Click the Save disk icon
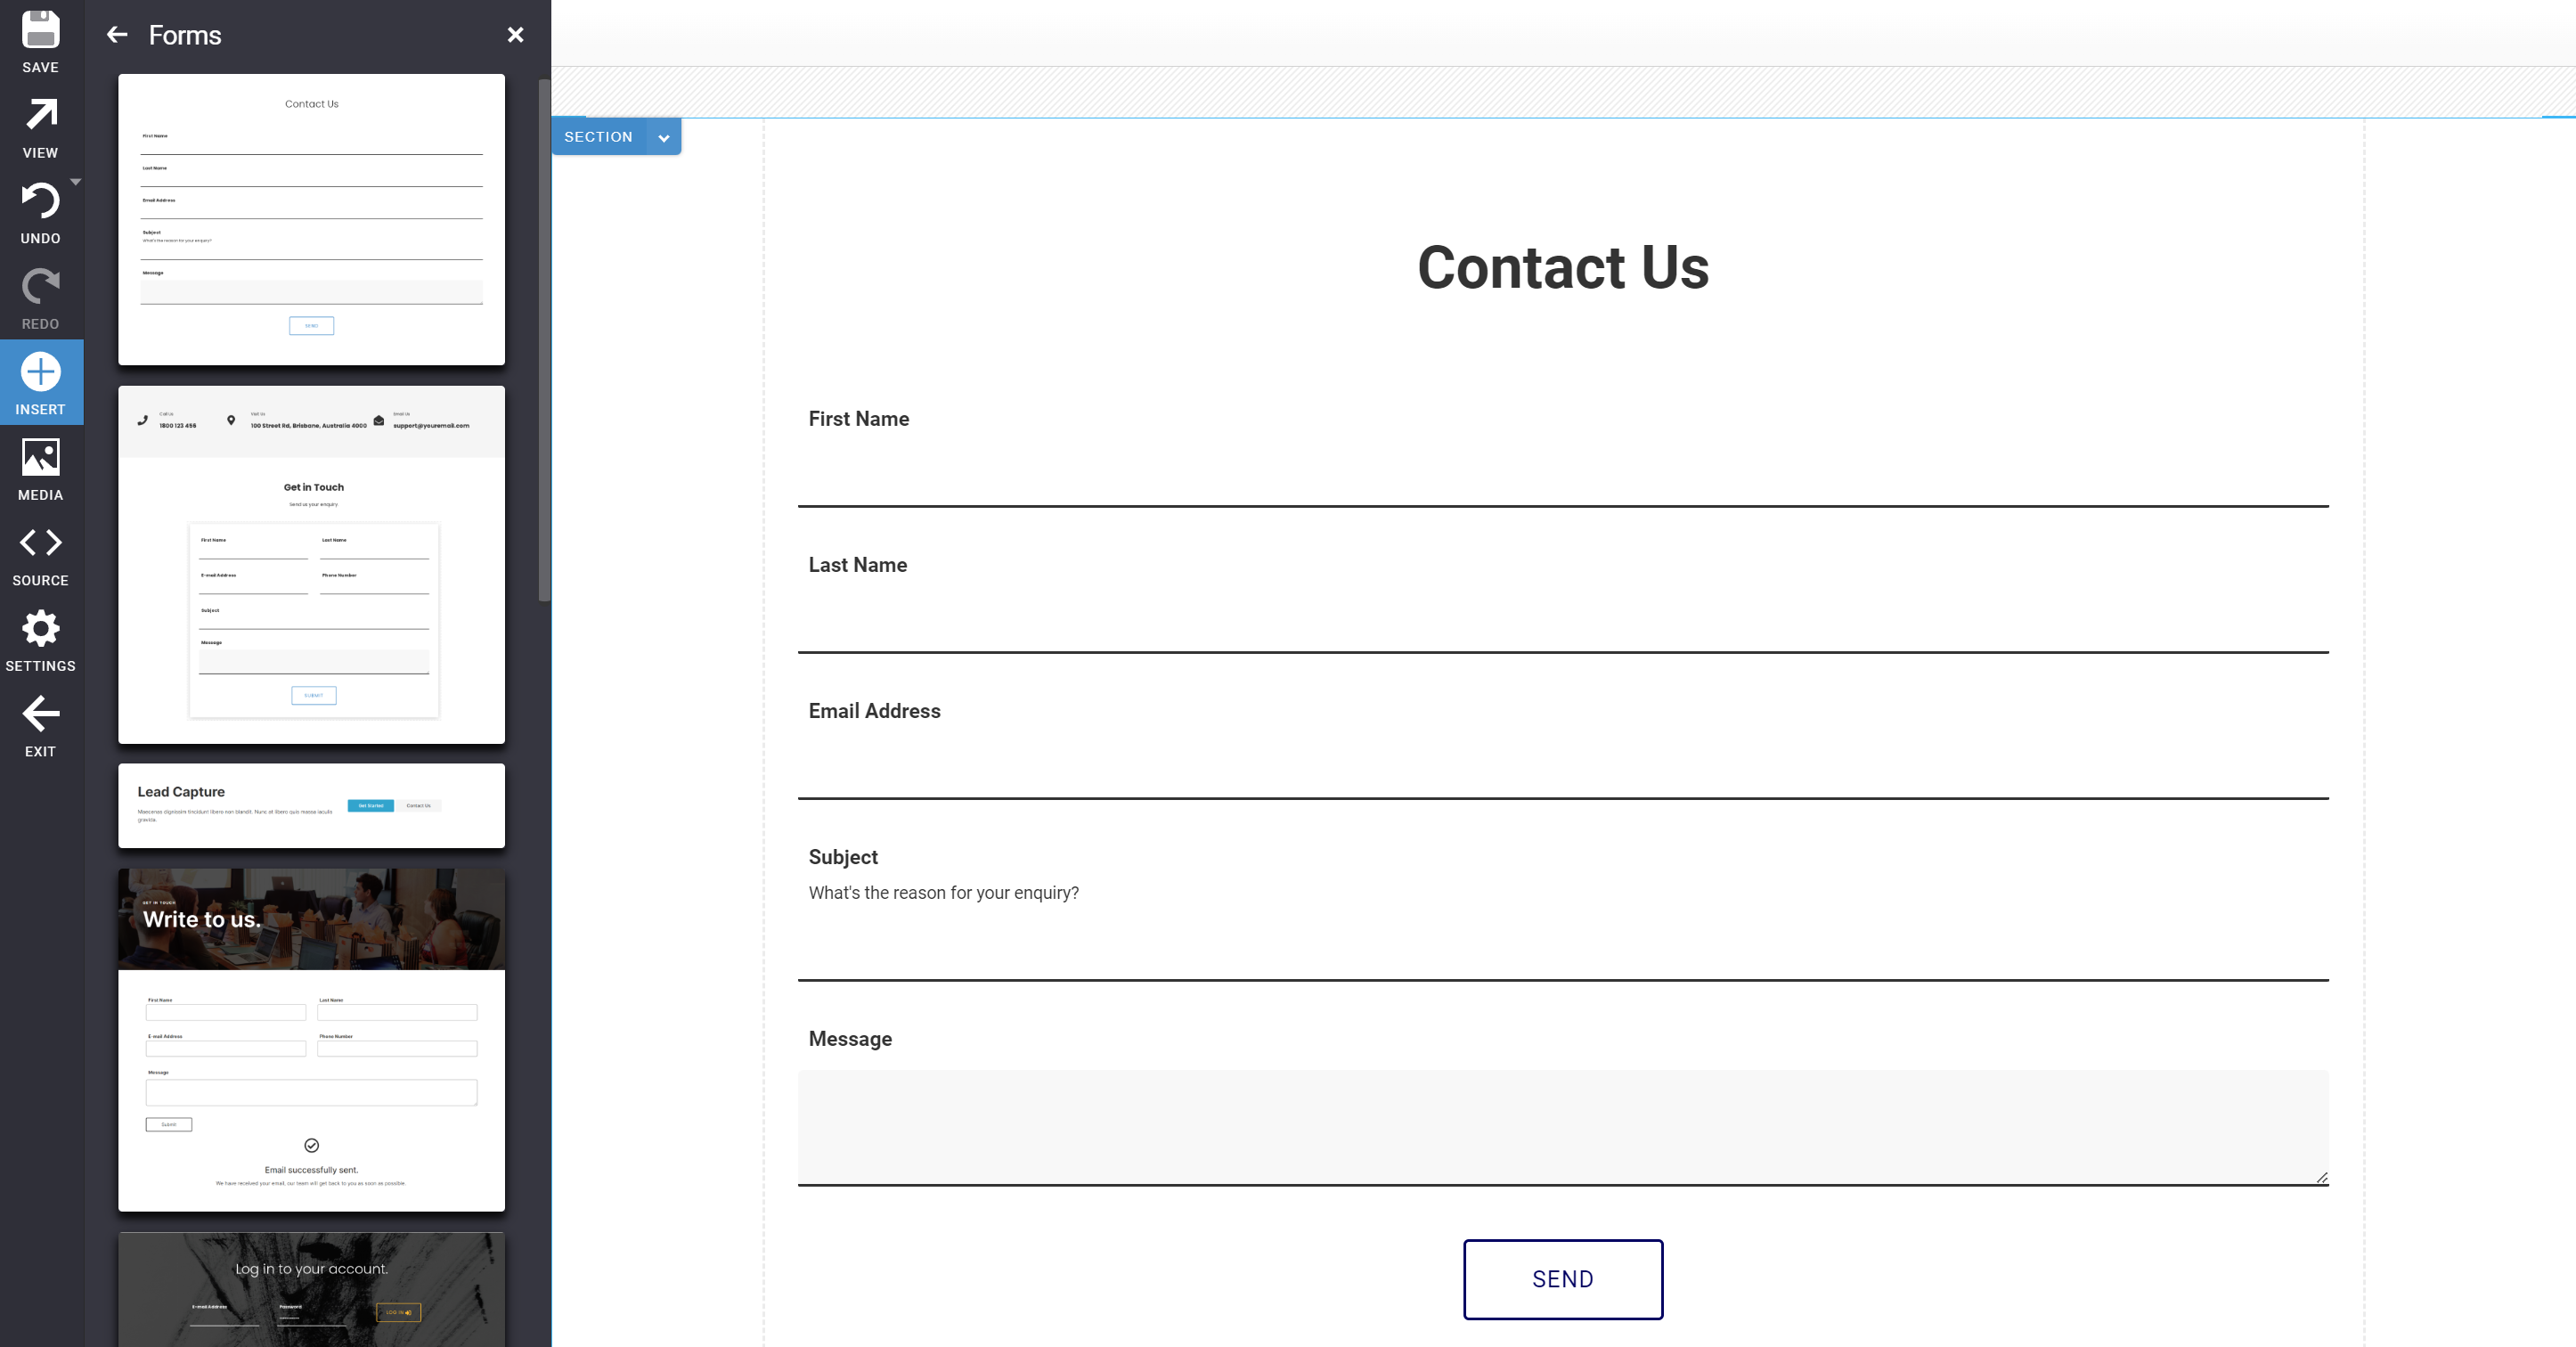This screenshot has width=2576, height=1347. [x=41, y=30]
